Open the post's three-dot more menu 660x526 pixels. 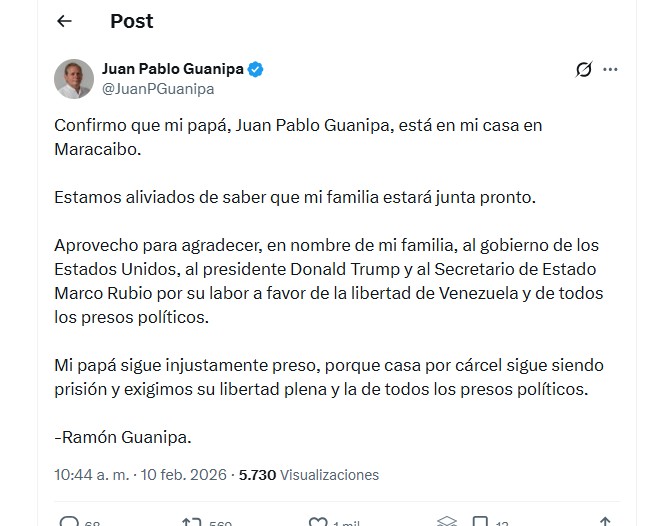pyautogui.click(x=611, y=70)
